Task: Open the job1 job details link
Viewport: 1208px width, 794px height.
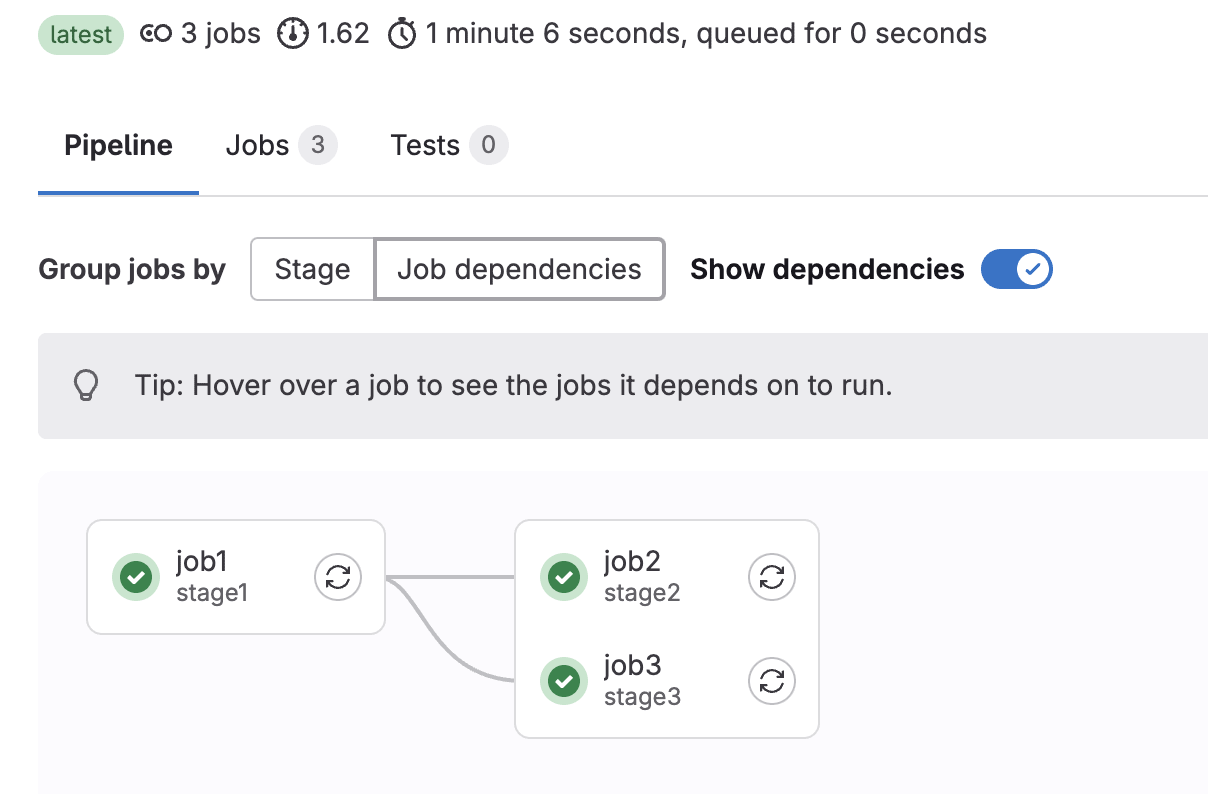Action: click(x=209, y=562)
